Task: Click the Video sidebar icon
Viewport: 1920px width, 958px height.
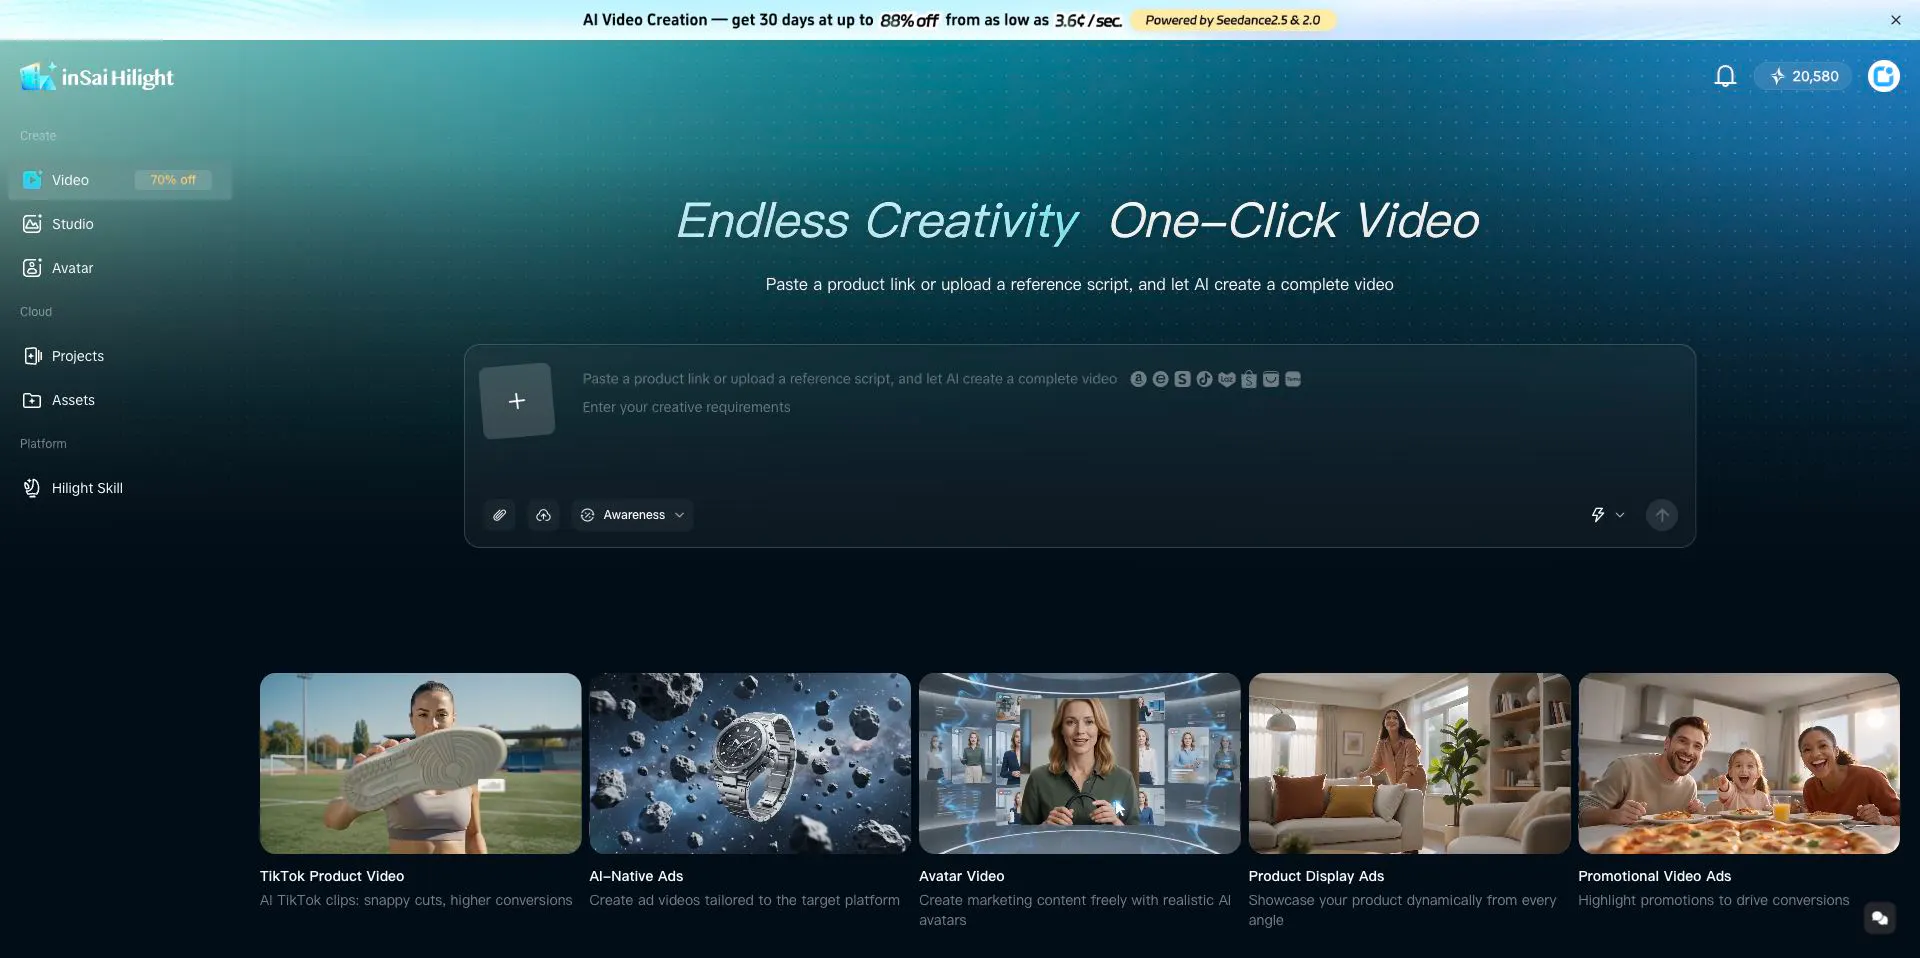Action: point(32,180)
